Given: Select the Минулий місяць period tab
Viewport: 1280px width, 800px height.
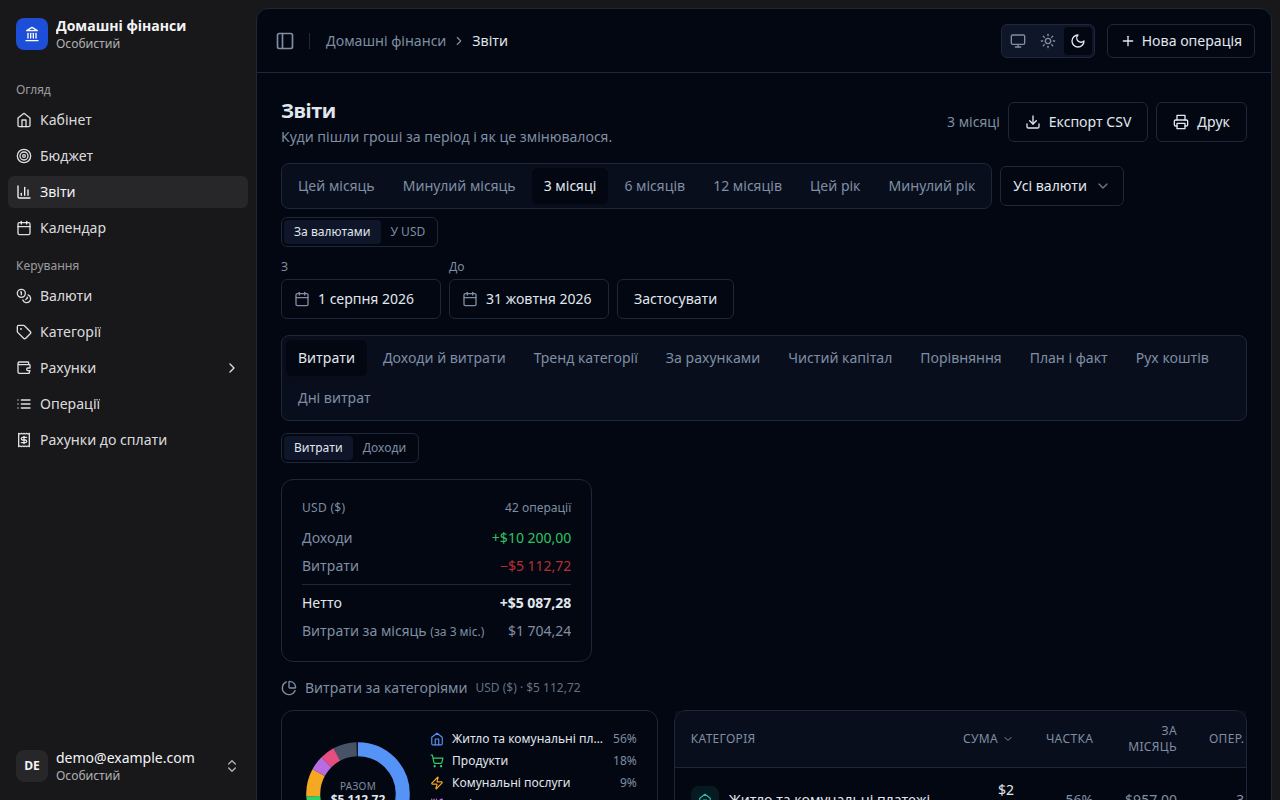Looking at the screenshot, I should (459, 186).
